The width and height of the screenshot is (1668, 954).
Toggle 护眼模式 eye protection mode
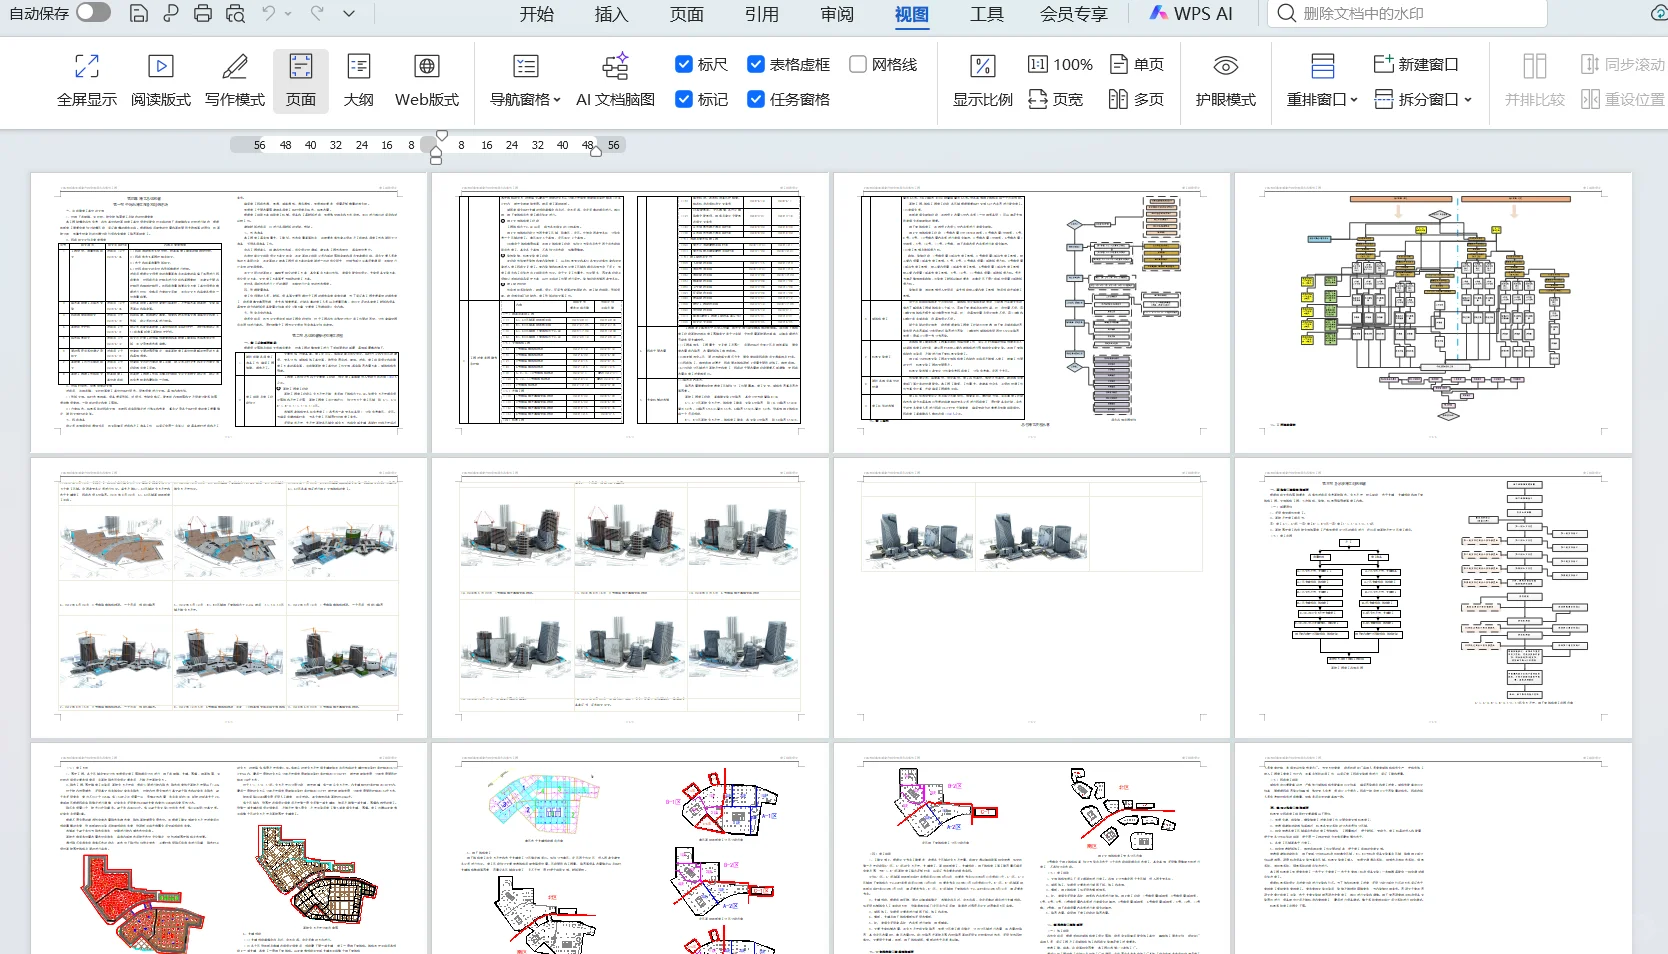coord(1226,82)
